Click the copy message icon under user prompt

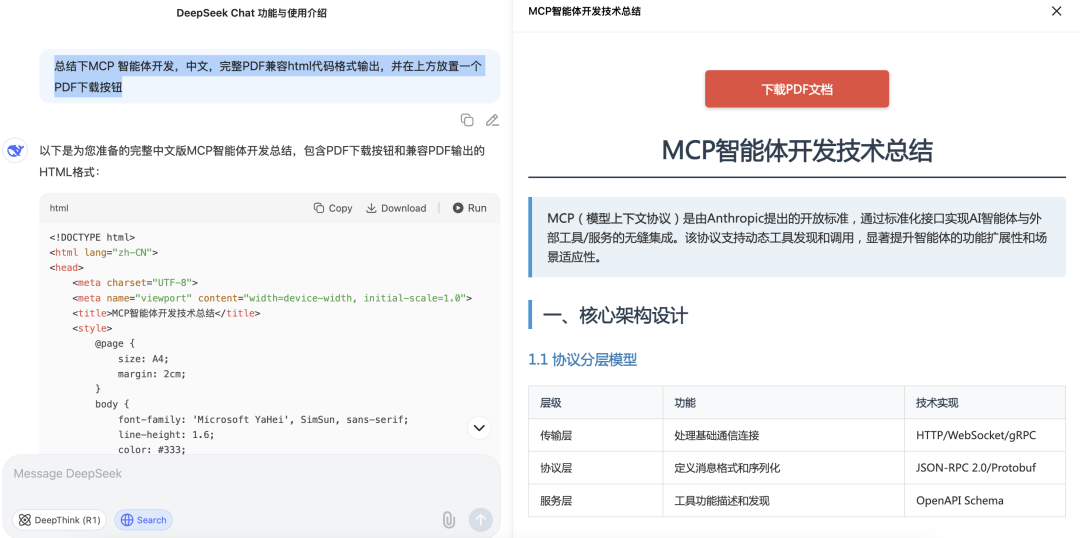click(x=467, y=120)
